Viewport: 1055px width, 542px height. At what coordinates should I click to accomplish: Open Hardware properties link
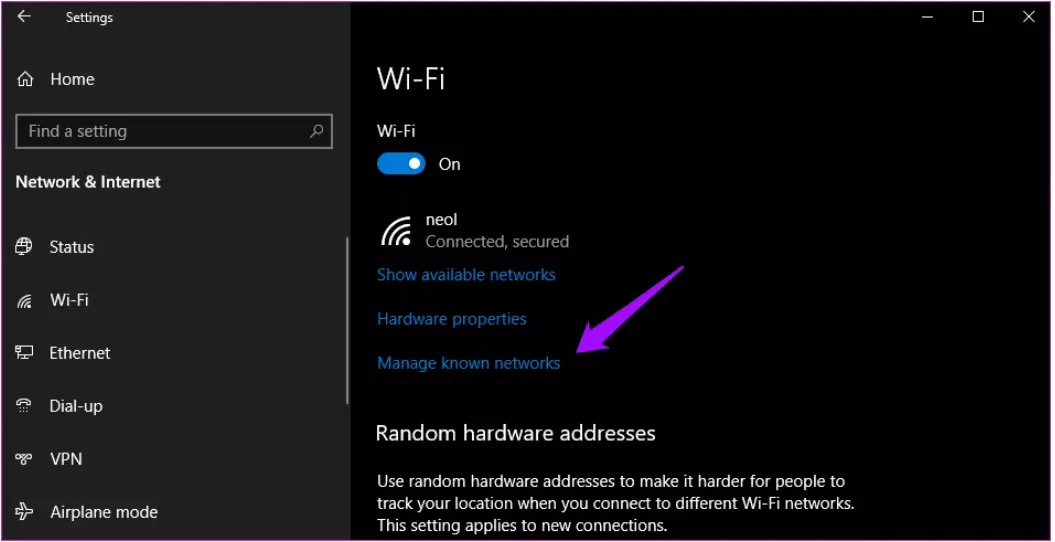click(451, 319)
